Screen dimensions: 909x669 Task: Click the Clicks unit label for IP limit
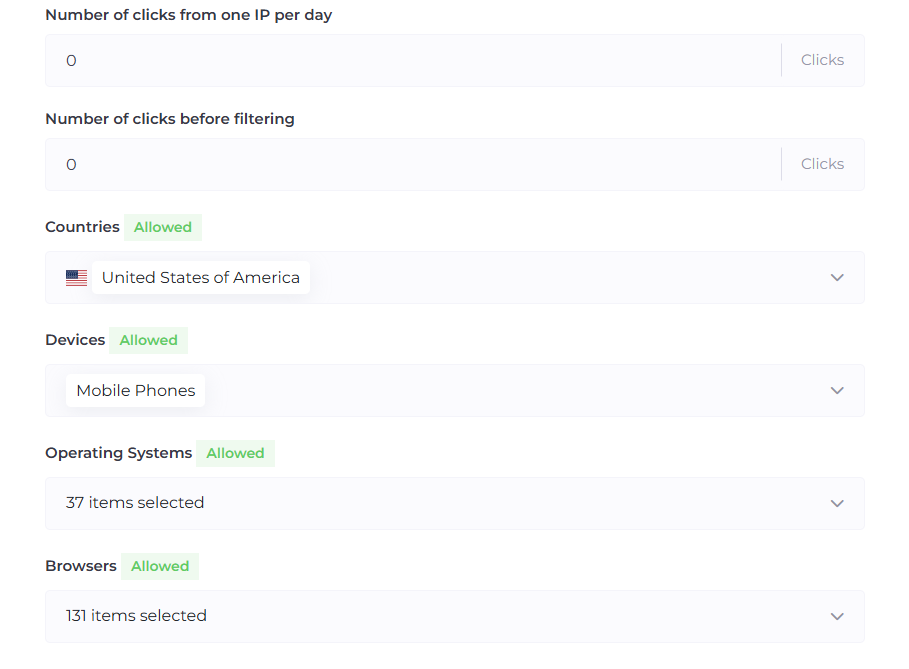(822, 60)
